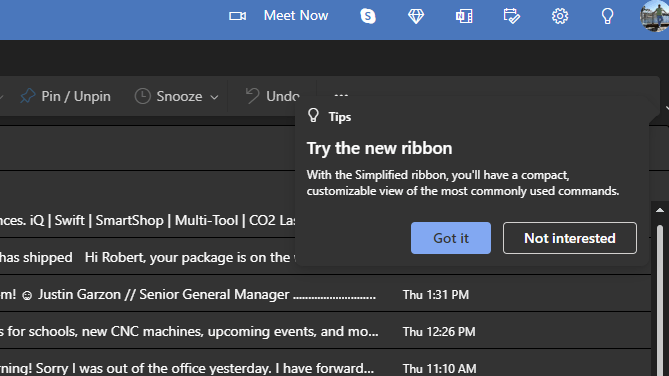Image resolution: width=669 pixels, height=376 pixels.
Task: Open Skype from the header
Action: (368, 16)
